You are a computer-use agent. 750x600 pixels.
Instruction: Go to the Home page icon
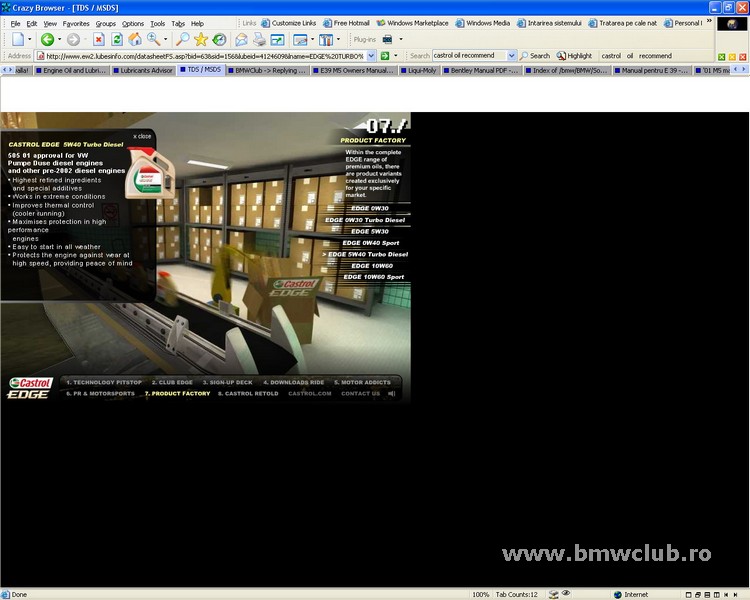click(135, 39)
